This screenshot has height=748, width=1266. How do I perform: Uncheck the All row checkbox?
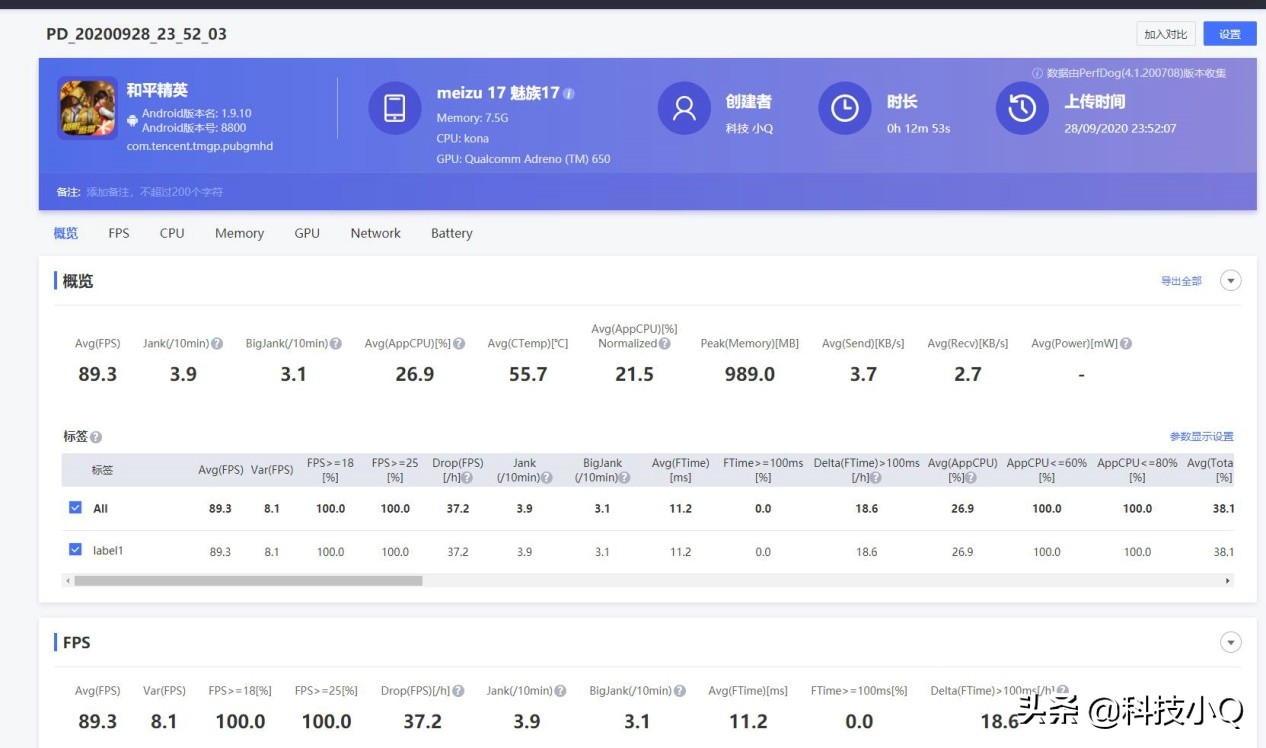[x=75, y=507]
